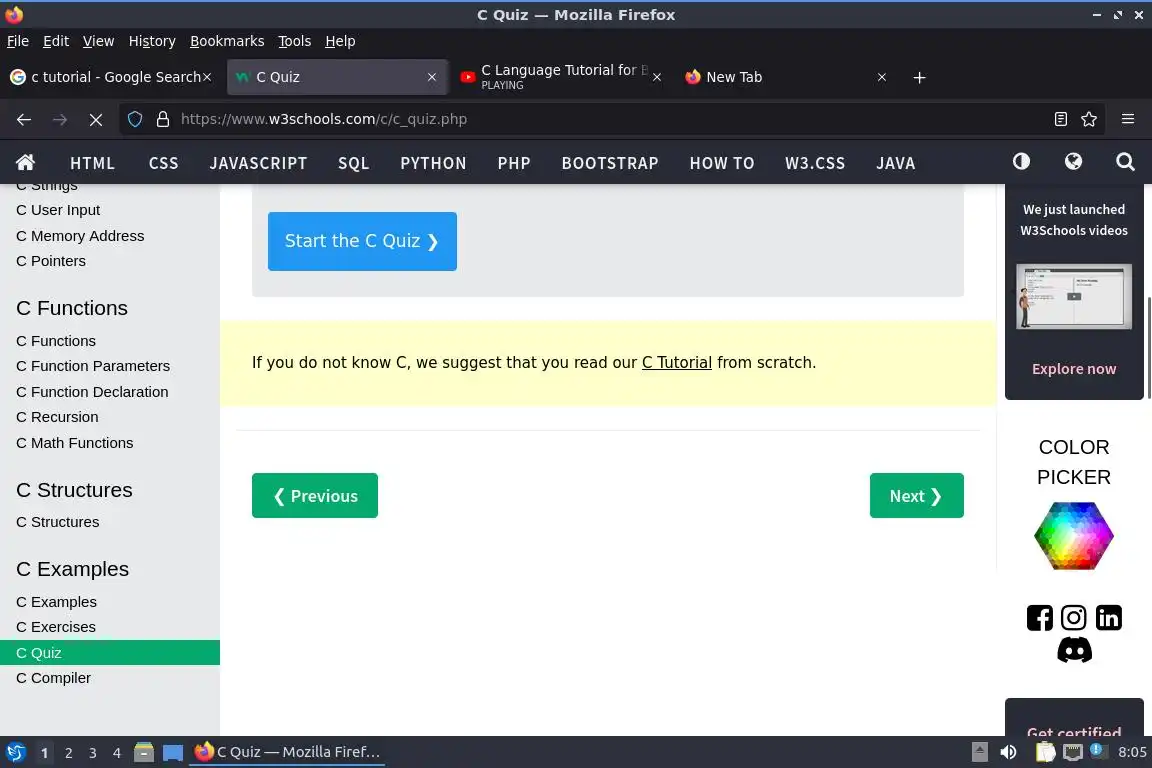Viewport: 1152px width, 768px height.
Task: Open the taskbar file manager icon
Action: (144, 753)
